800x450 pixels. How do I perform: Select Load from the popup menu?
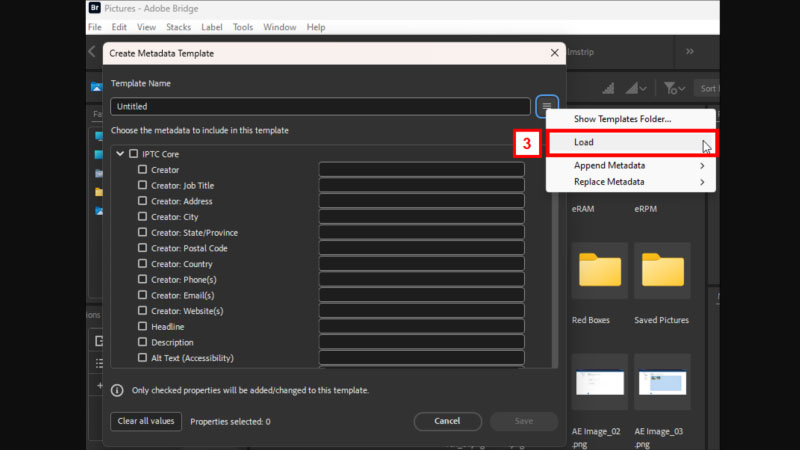630,143
